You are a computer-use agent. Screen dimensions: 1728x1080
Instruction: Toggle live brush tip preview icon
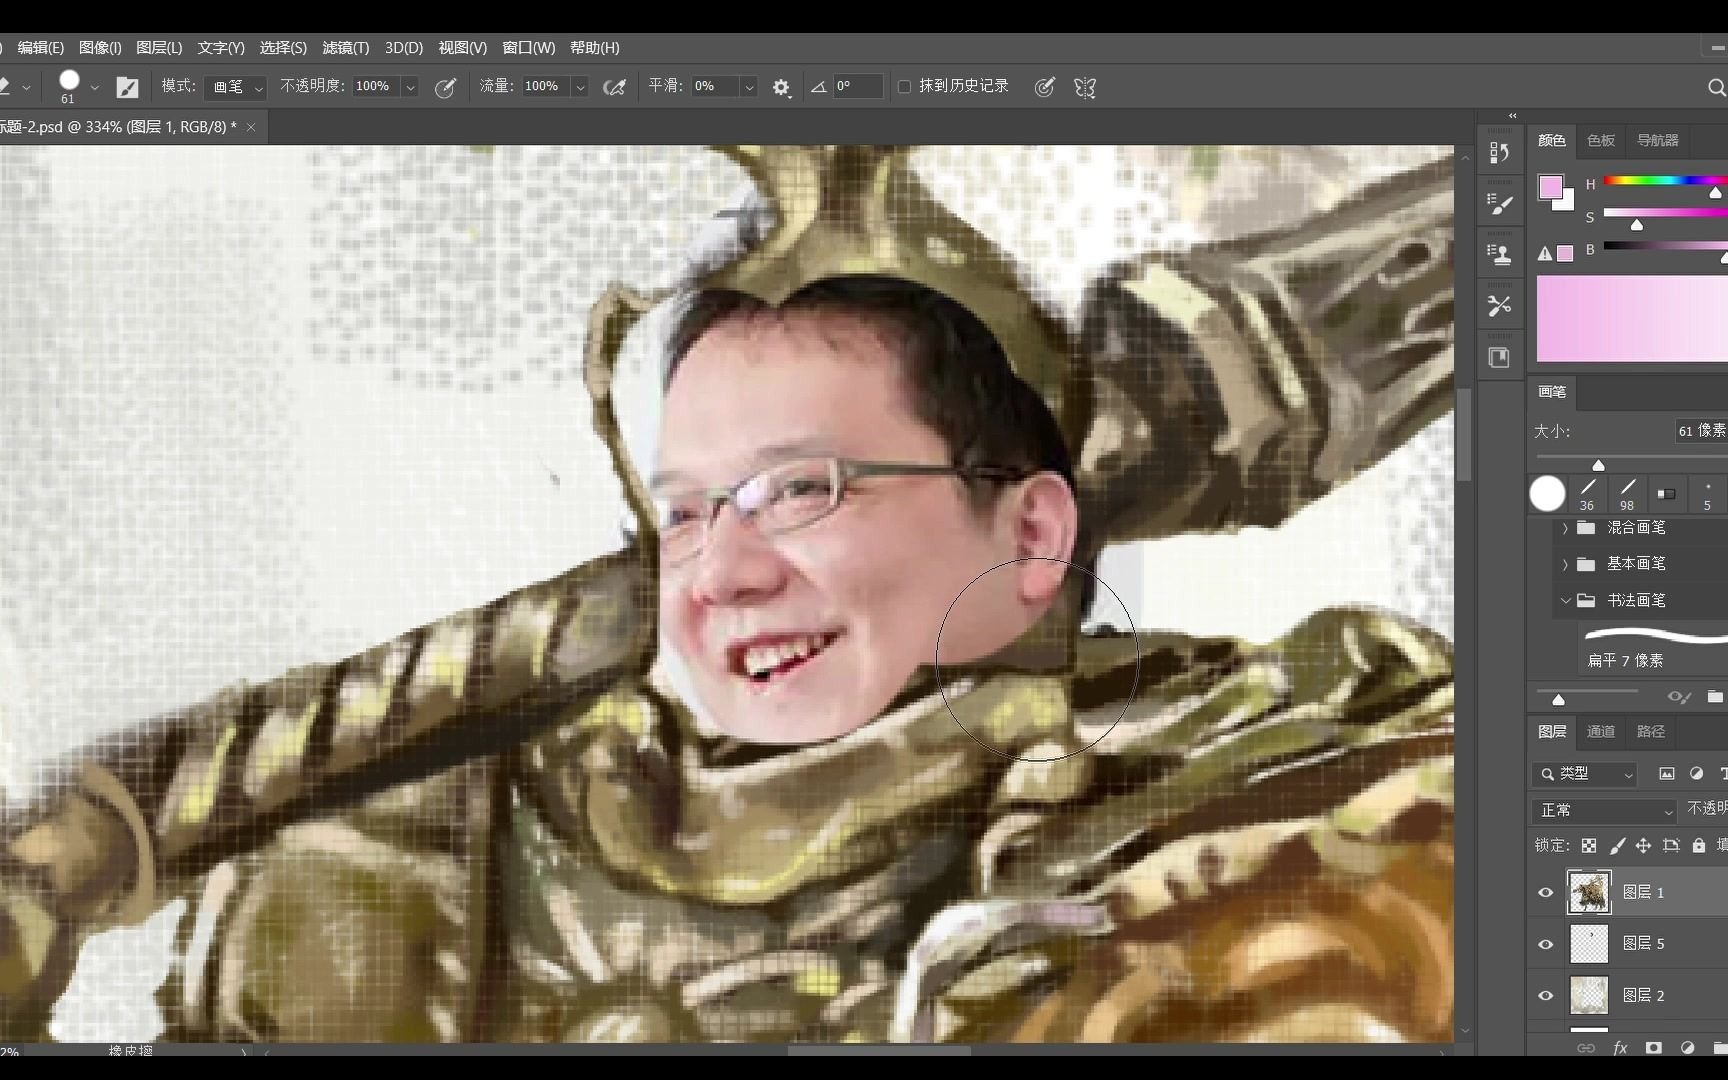1679,697
